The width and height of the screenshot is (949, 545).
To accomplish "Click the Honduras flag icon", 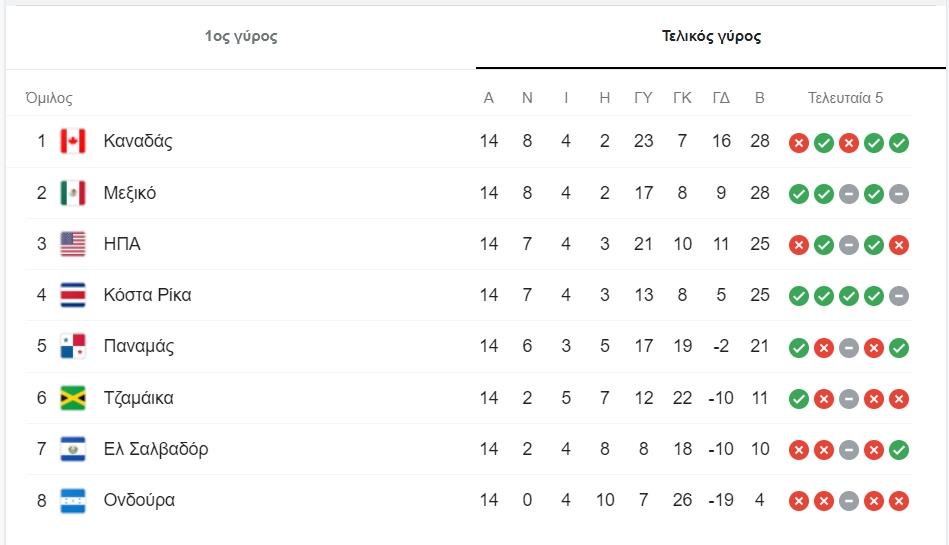I will (x=73, y=500).
